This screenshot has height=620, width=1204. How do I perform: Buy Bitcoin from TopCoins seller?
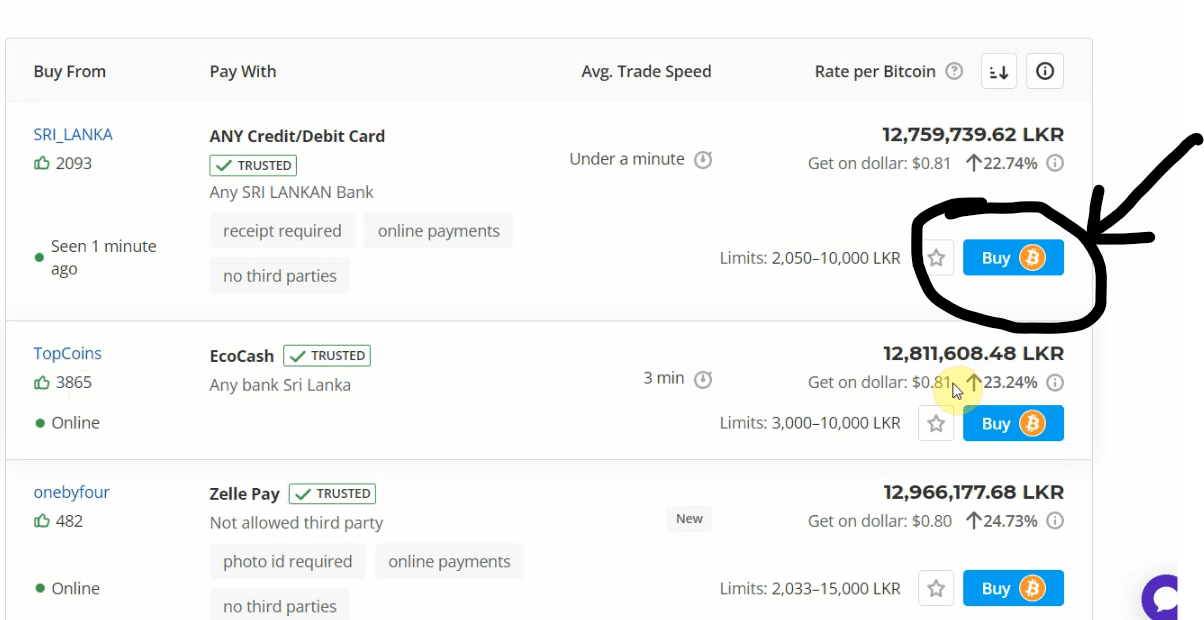(x=1013, y=424)
